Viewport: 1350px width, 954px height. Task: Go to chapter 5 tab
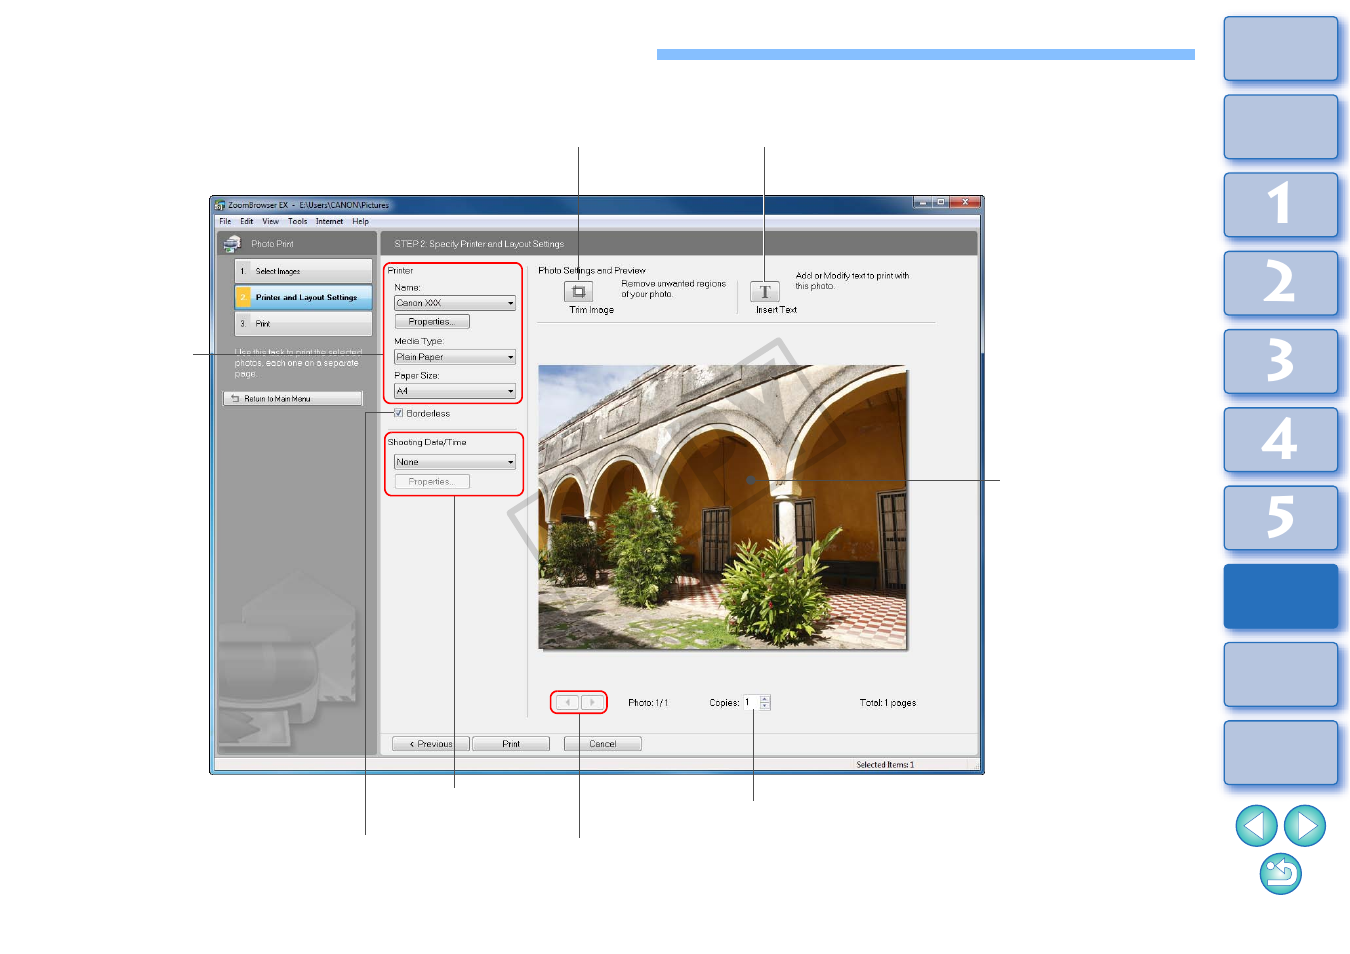1281,518
